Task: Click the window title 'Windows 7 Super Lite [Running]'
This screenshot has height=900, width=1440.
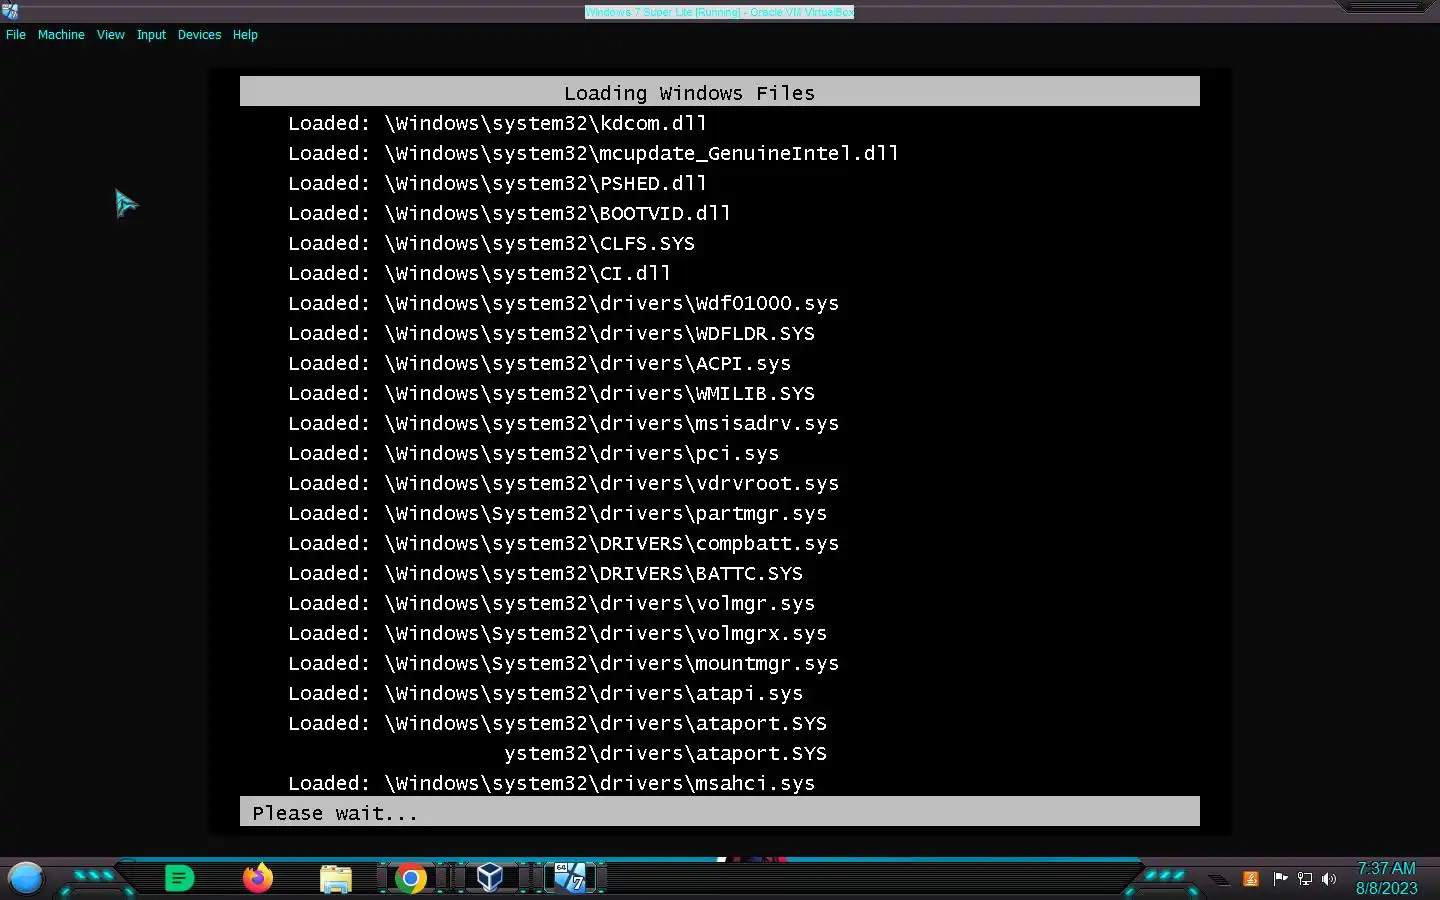Action: tap(719, 12)
